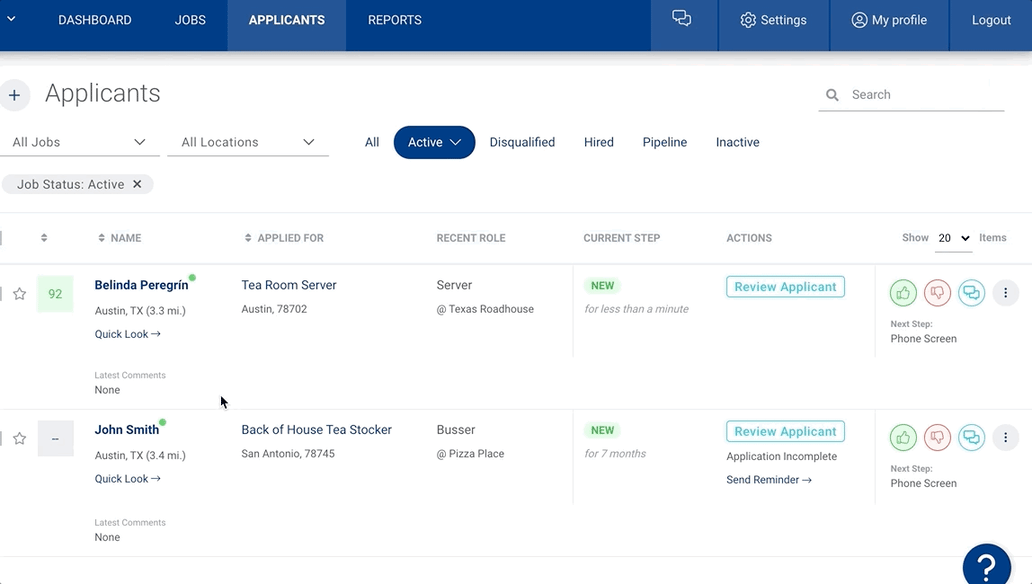Reject Belinda Peregrín with the thumbs-down icon
The height and width of the screenshot is (584, 1032).
pyautogui.click(x=937, y=292)
